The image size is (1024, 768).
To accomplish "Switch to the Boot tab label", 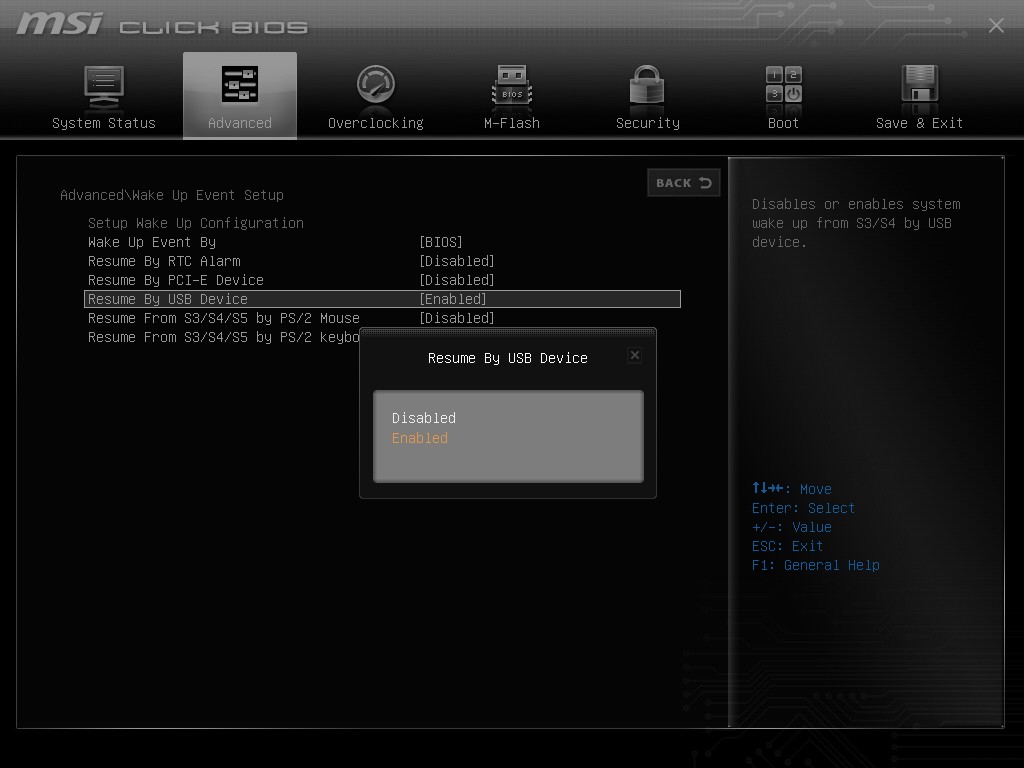I will pyautogui.click(x=784, y=123).
